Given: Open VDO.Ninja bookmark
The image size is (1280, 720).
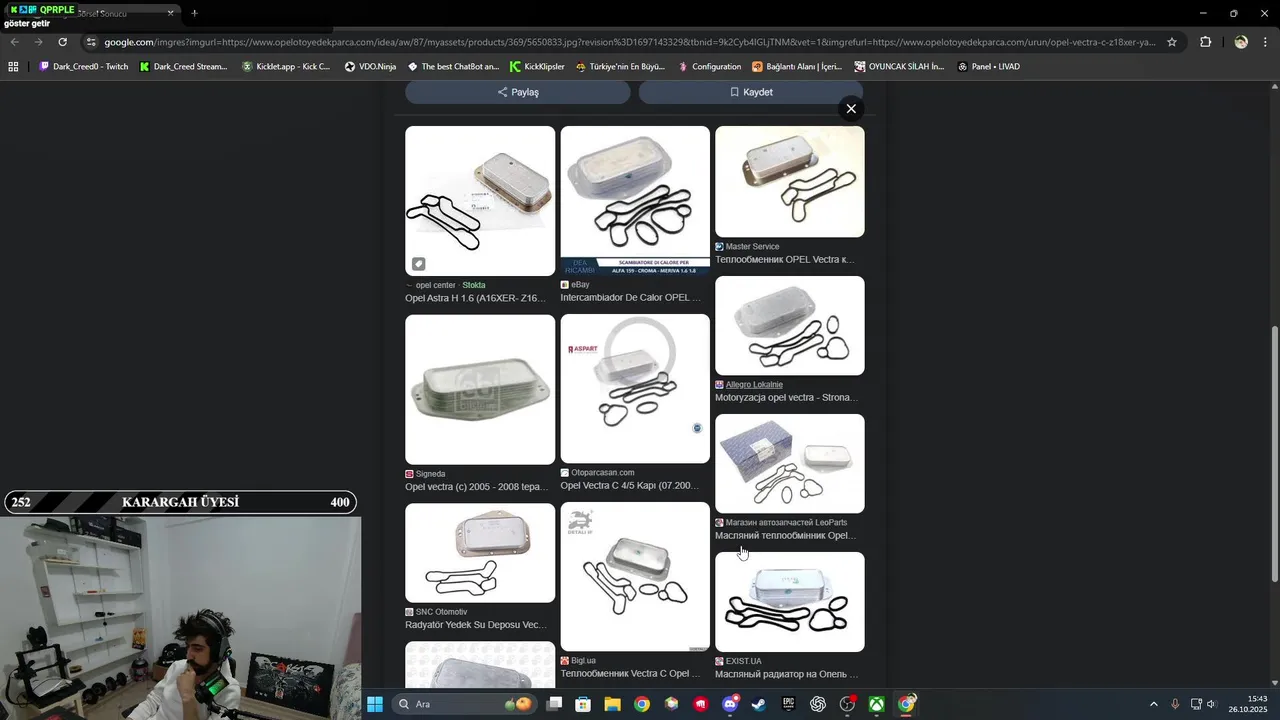Looking at the screenshot, I should [370, 67].
